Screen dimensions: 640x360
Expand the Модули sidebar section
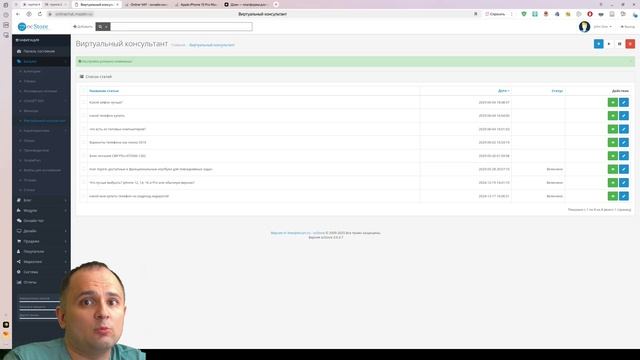tap(41, 211)
